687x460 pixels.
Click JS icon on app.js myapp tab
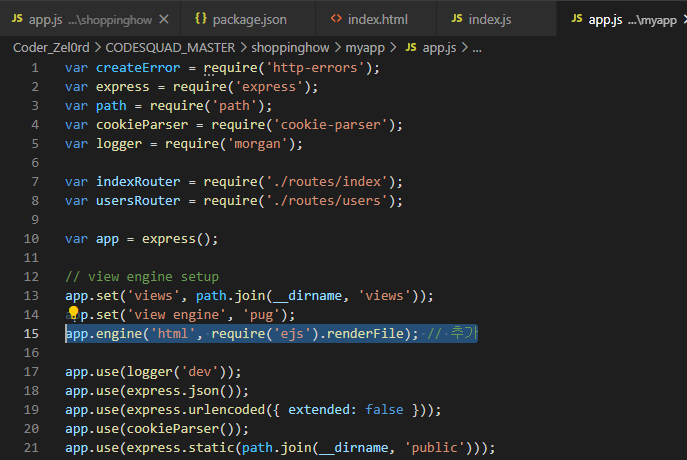(x=577, y=19)
